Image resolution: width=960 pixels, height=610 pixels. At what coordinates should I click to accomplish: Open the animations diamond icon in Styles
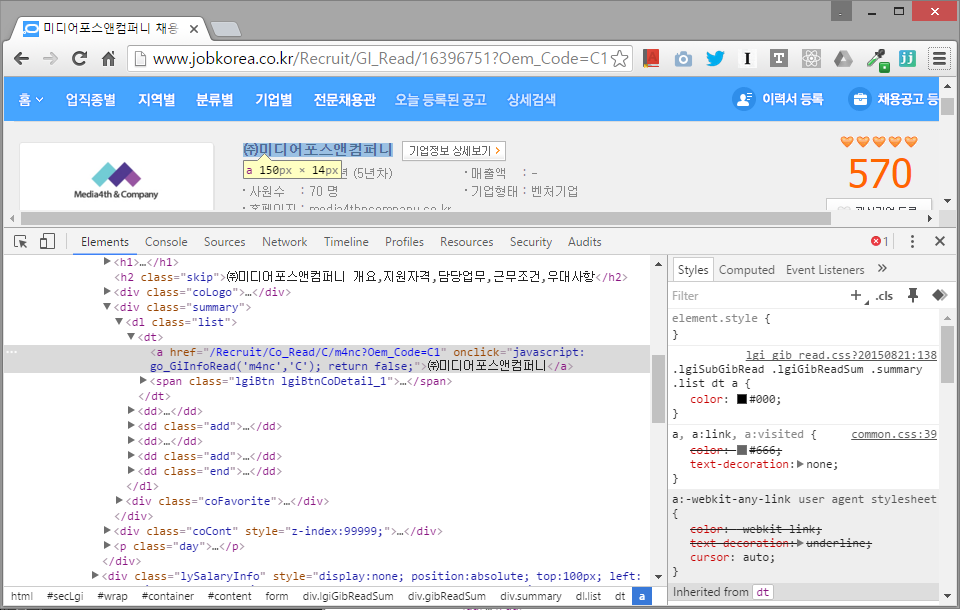(939, 296)
